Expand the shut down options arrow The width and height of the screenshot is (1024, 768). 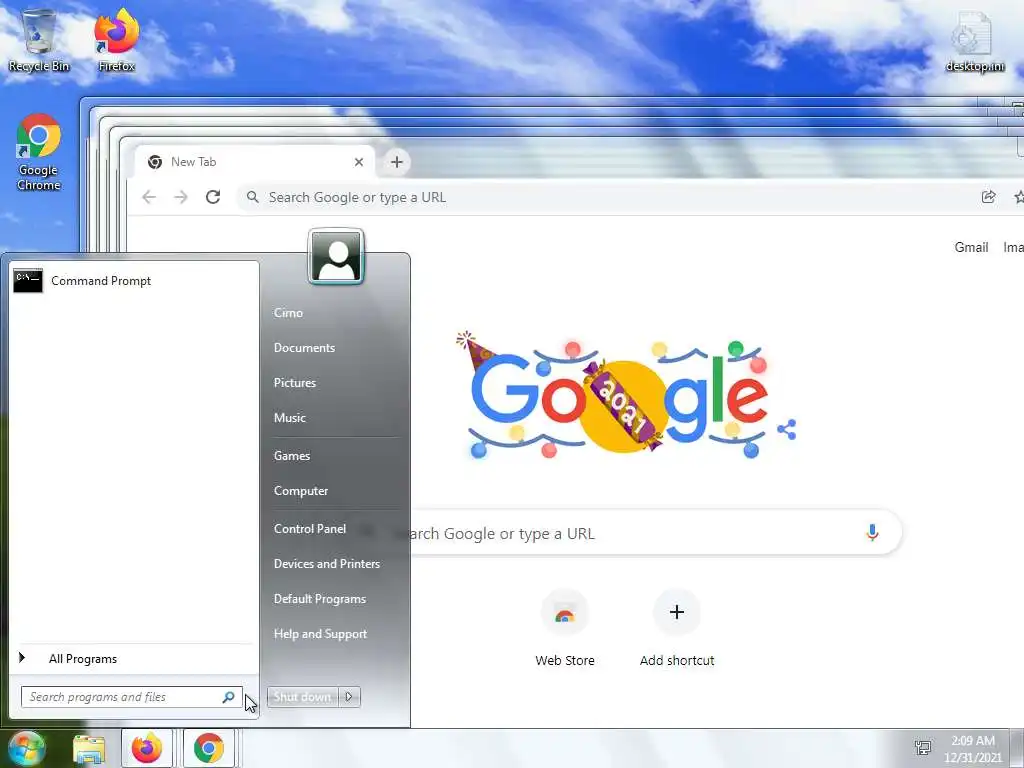pos(349,697)
